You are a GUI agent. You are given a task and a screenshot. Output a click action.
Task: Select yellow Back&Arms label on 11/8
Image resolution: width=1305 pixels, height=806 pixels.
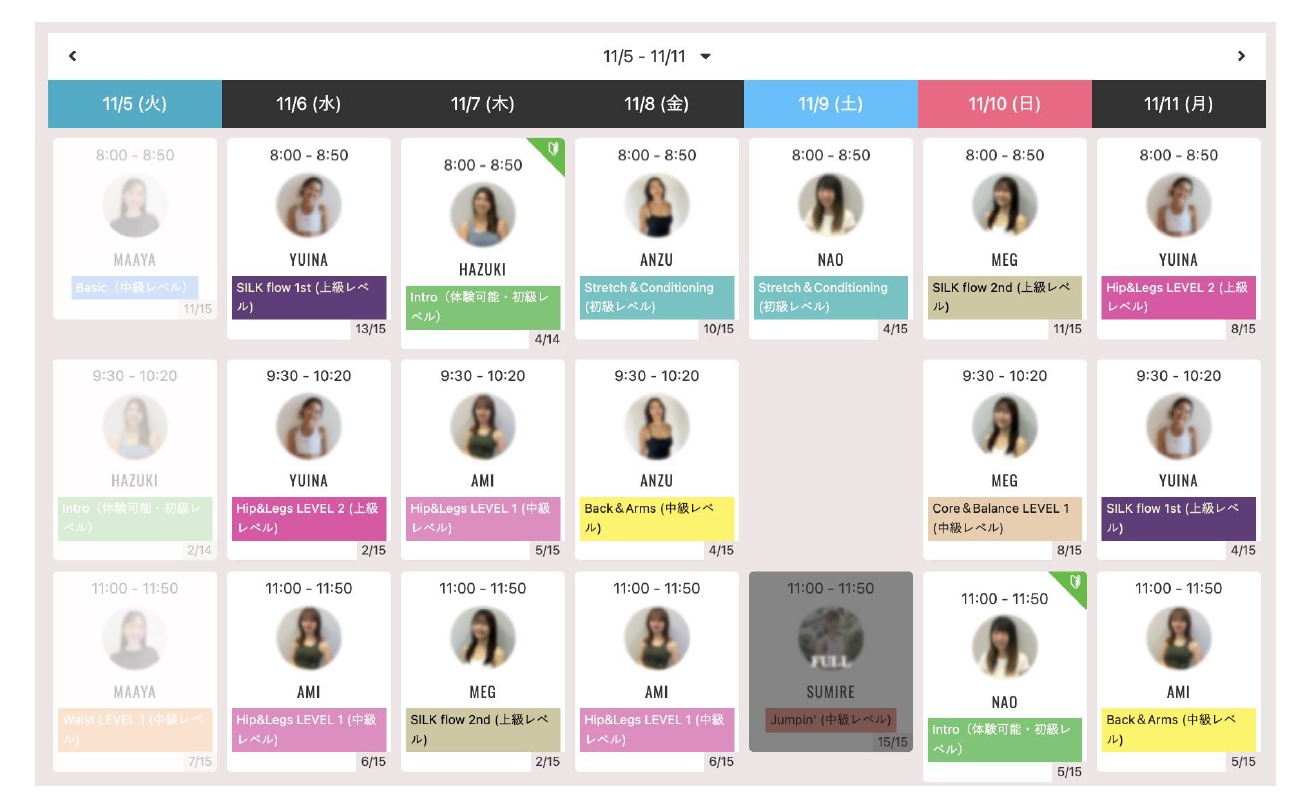(x=657, y=518)
